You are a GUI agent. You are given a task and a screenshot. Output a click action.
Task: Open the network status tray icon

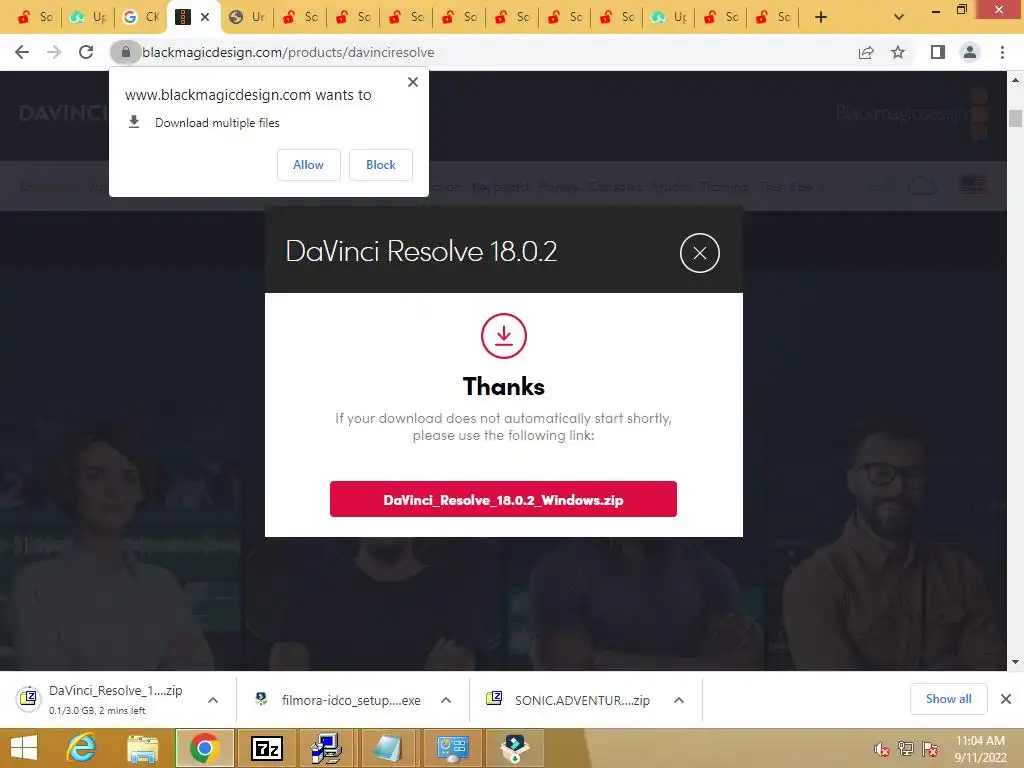pyautogui.click(x=906, y=749)
